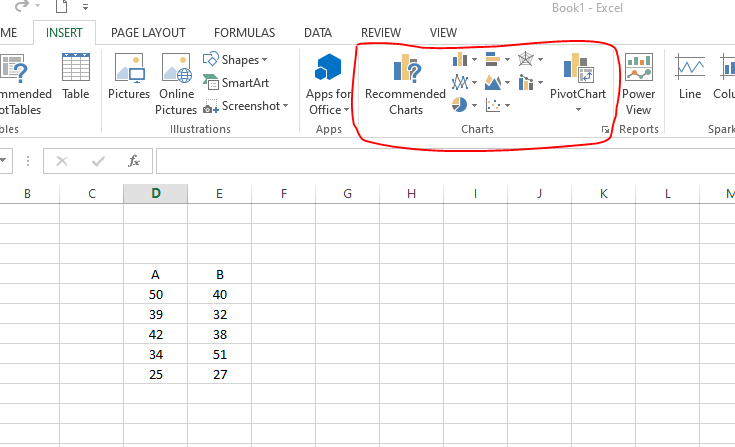Image resolution: width=735 pixels, height=447 pixels.
Task: Click the Power View icon
Action: coord(638,85)
